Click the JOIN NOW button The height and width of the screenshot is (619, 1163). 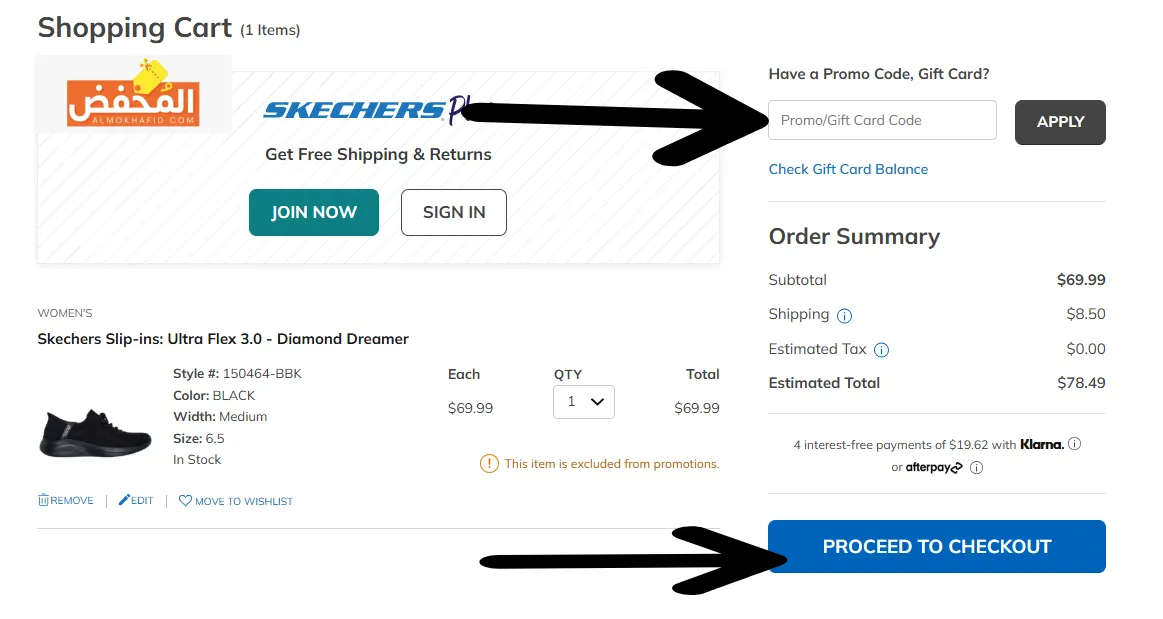[x=314, y=213]
